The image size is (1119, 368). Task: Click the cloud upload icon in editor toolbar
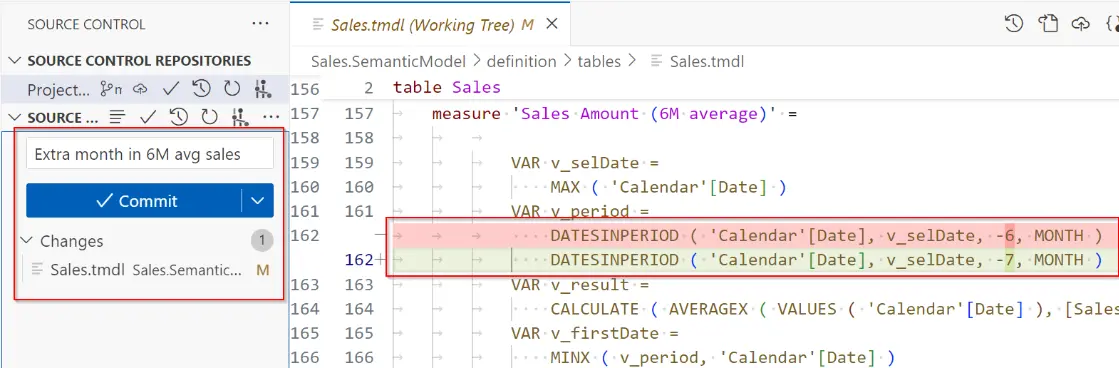pyautogui.click(x=1081, y=24)
